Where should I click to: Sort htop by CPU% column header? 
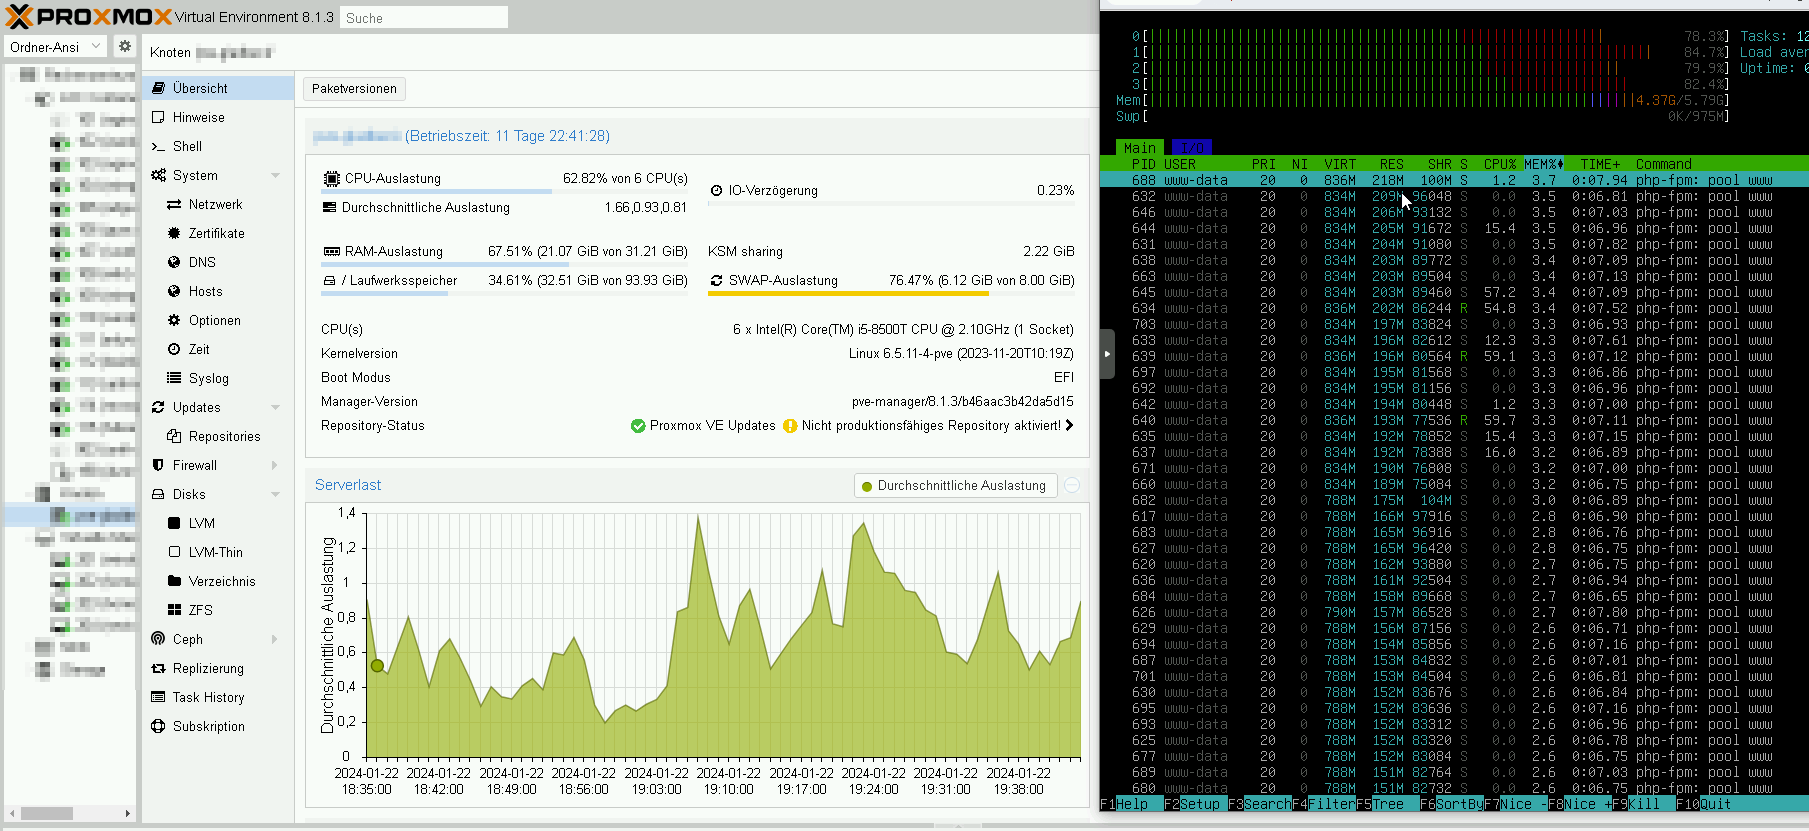1499,164
